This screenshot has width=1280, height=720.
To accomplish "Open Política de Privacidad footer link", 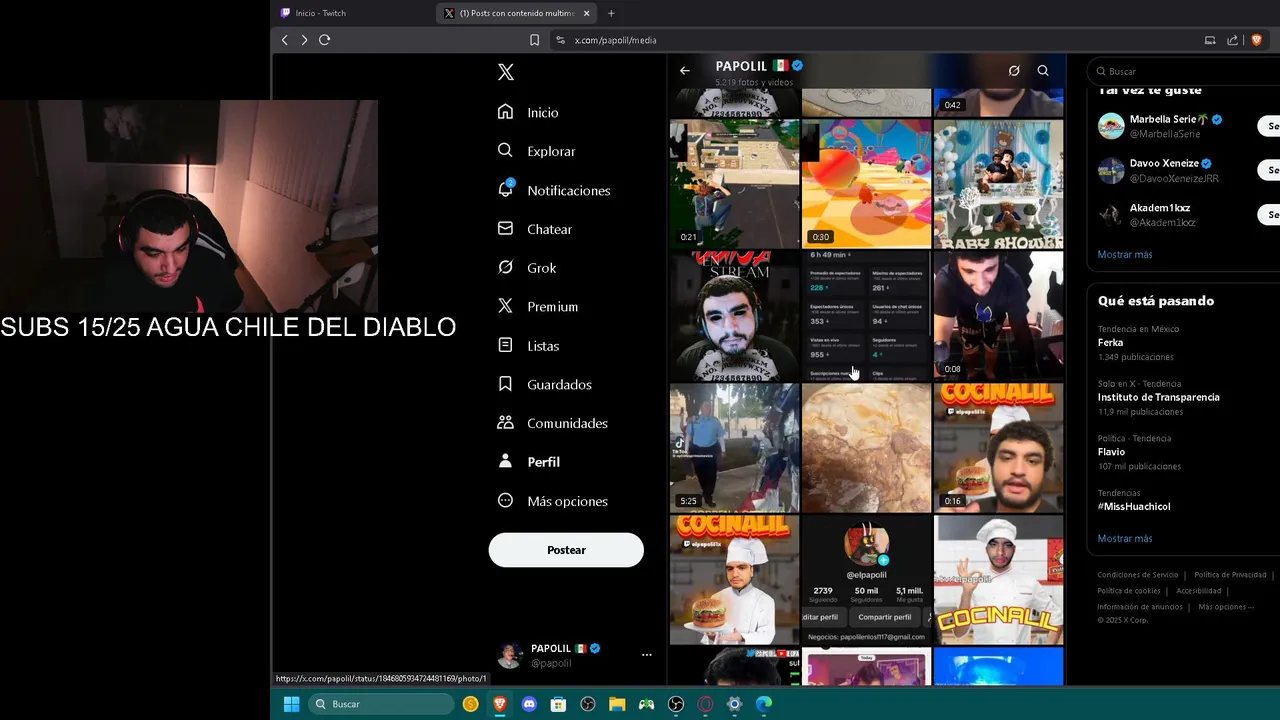I will tap(1230, 575).
